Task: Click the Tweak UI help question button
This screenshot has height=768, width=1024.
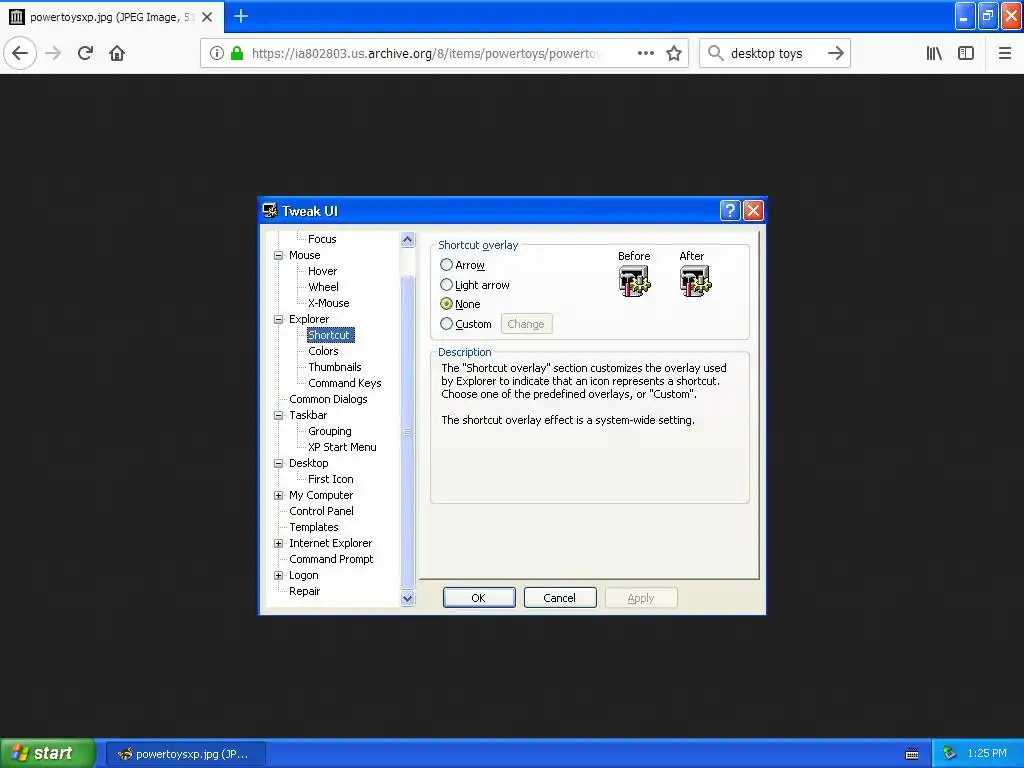Action: [x=729, y=210]
